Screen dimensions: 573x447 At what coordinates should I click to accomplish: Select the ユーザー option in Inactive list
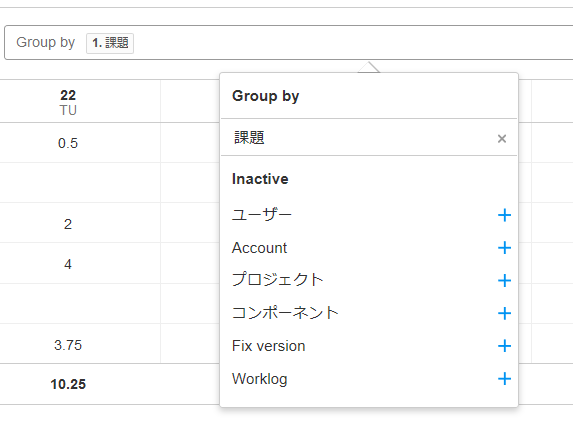(262, 215)
